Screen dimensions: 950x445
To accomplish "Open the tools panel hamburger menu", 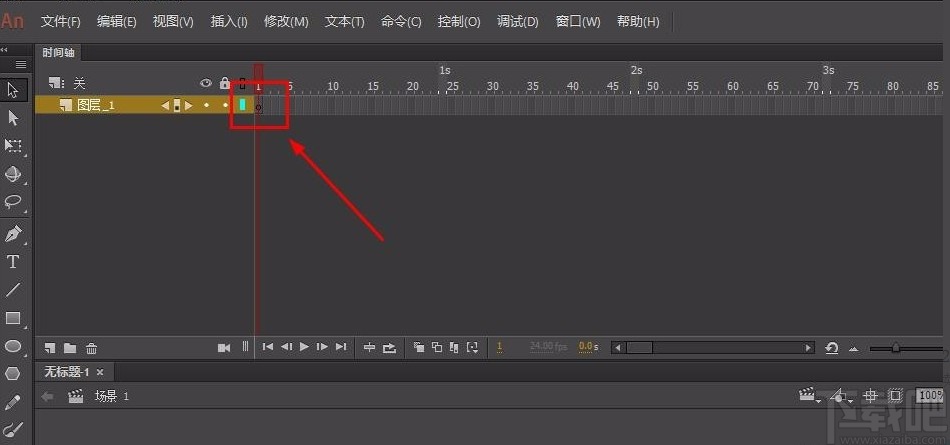I will pyautogui.click(x=21, y=64).
